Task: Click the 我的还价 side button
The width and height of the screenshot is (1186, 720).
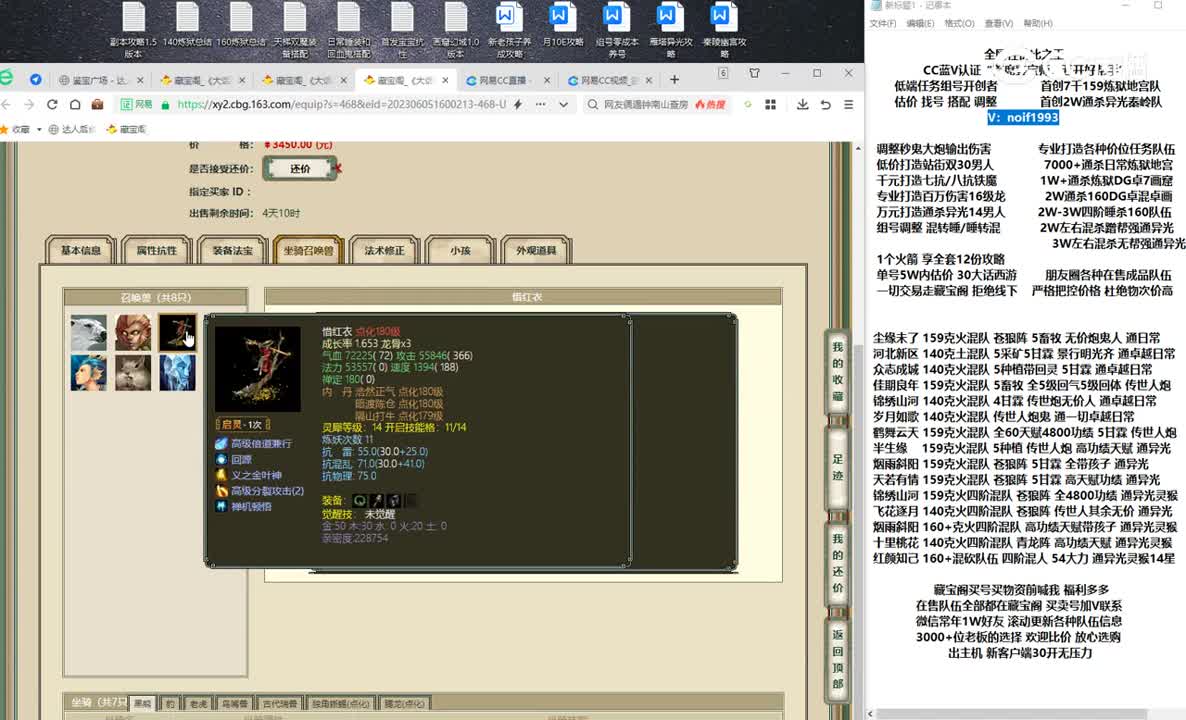Action: tap(837, 563)
